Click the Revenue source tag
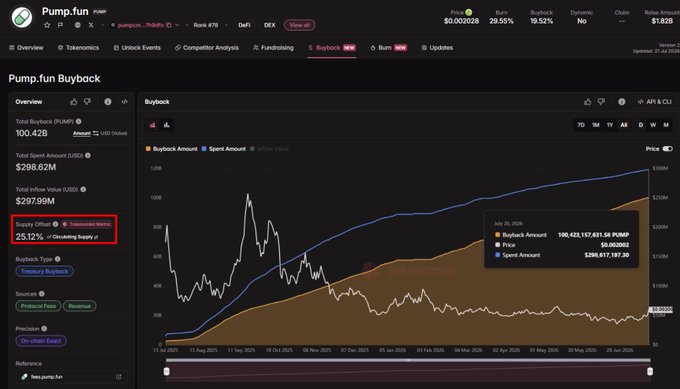The height and width of the screenshot is (389, 680). 79,306
